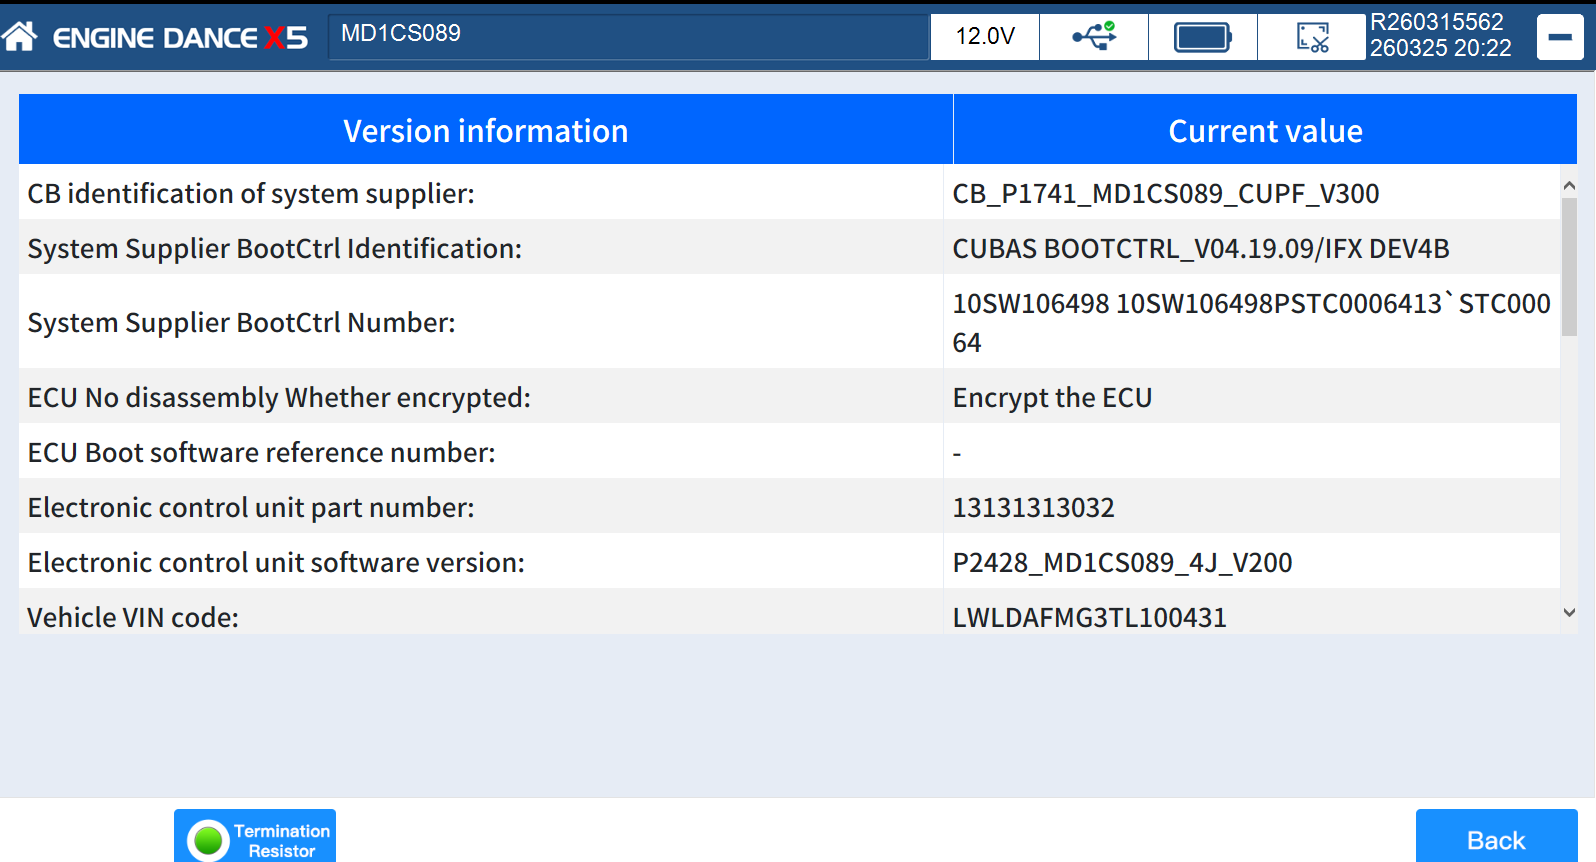Click the Version information column header
The image size is (1596, 862).
click(x=486, y=131)
